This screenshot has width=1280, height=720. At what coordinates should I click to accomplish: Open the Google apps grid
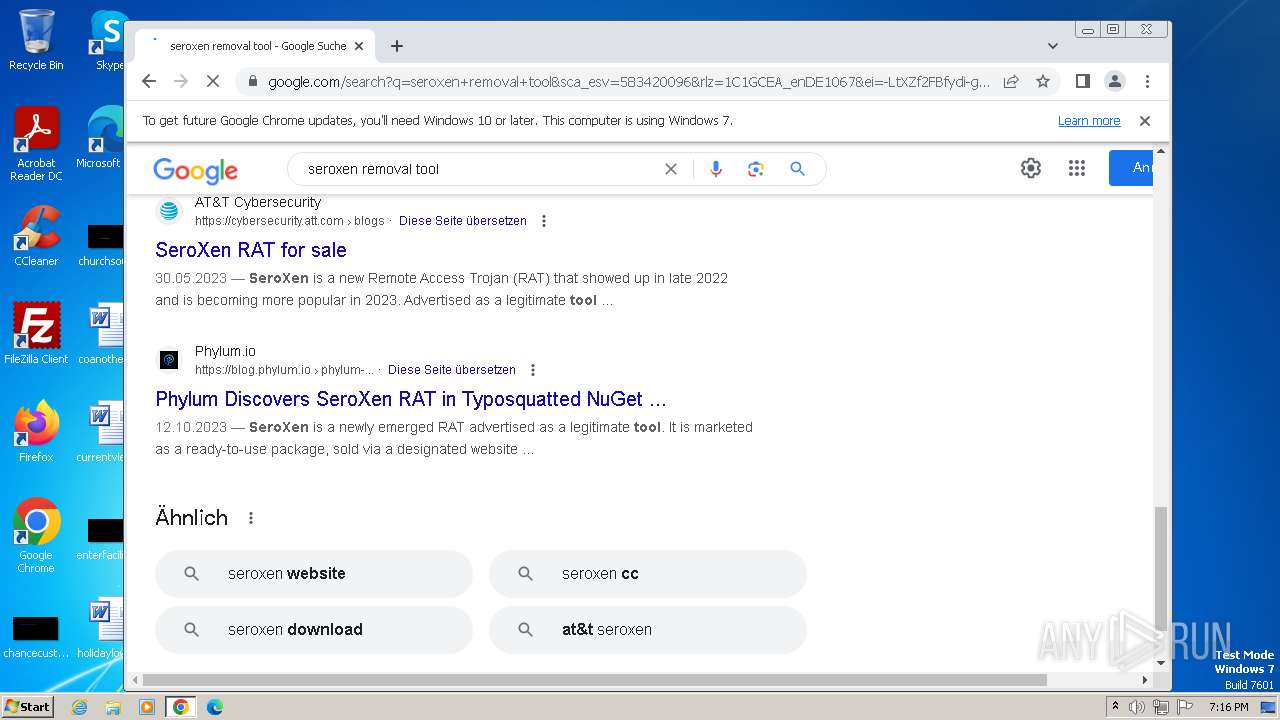click(x=1077, y=168)
